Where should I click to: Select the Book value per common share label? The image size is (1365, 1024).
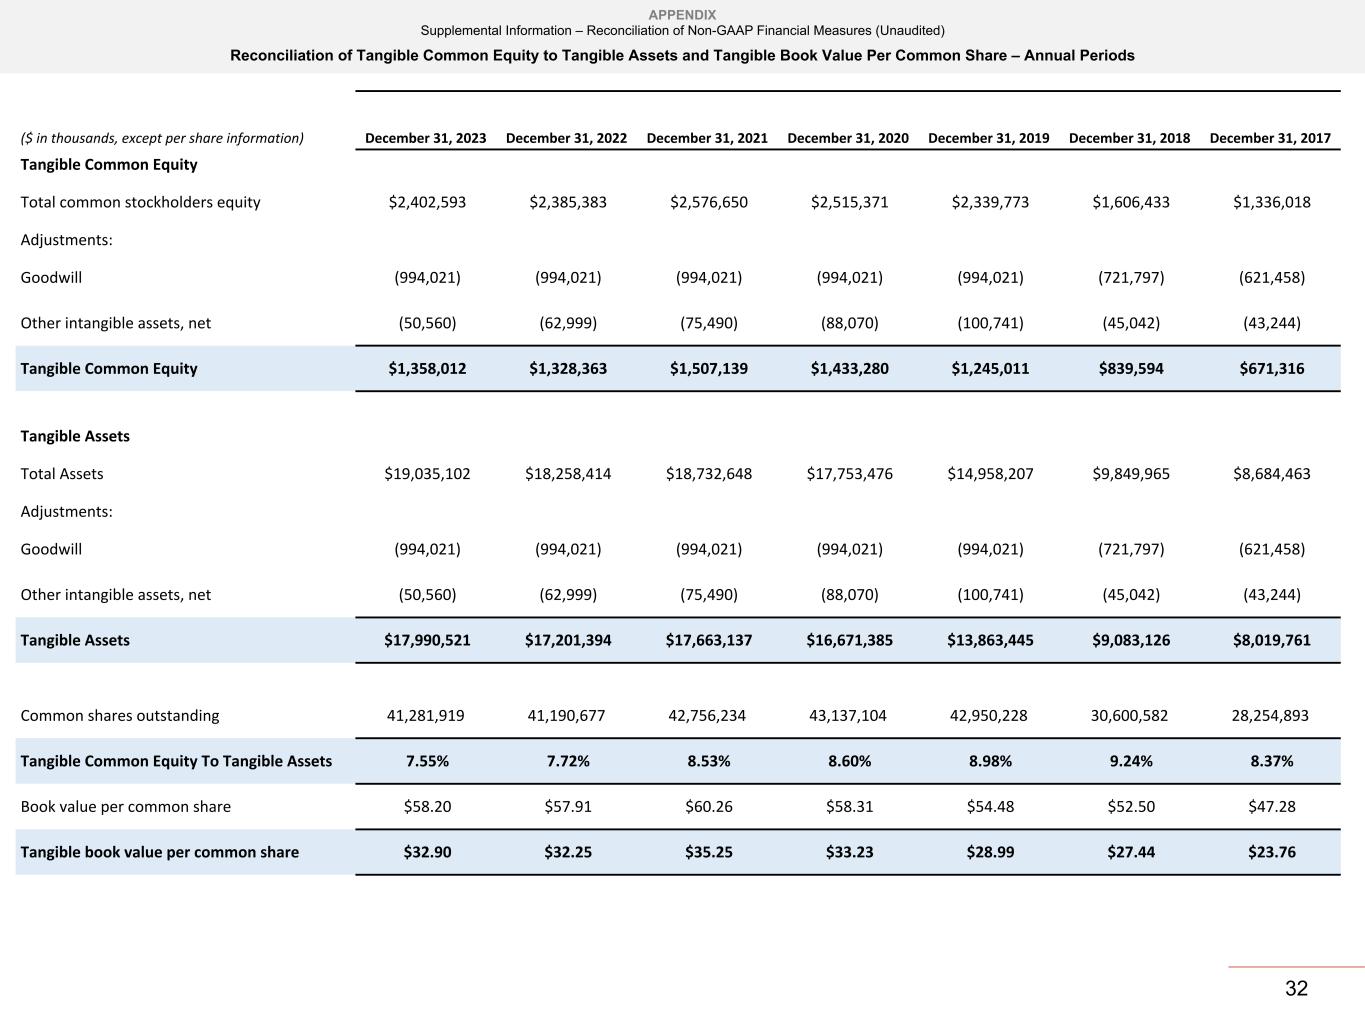[x=125, y=807]
